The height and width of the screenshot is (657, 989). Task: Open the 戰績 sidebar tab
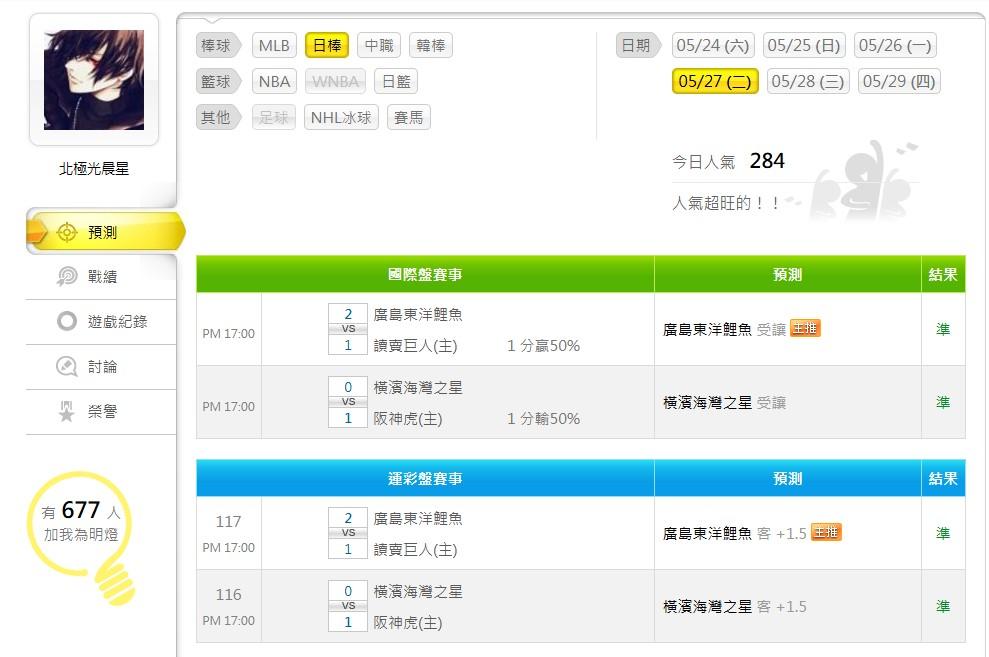(101, 276)
